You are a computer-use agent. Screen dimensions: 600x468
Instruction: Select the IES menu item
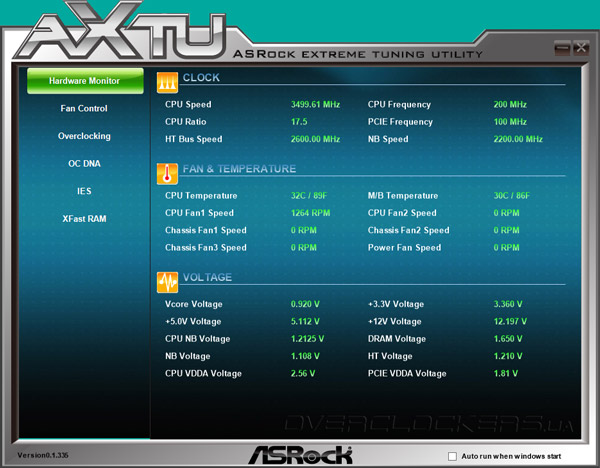click(x=84, y=191)
